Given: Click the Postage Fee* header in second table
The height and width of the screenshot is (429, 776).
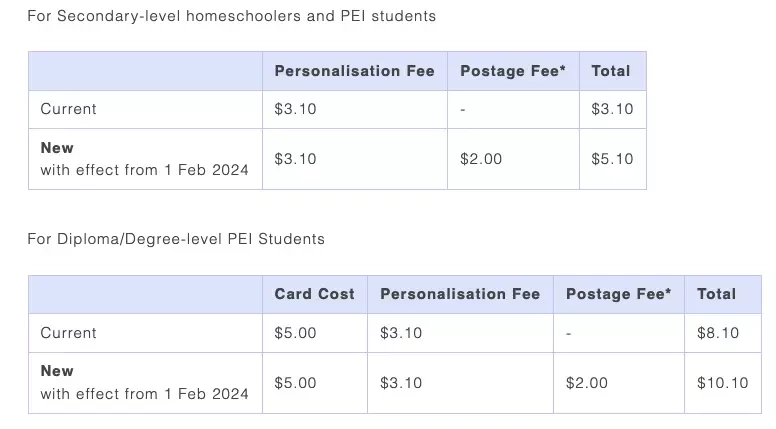Looking at the screenshot, I should tap(619, 294).
